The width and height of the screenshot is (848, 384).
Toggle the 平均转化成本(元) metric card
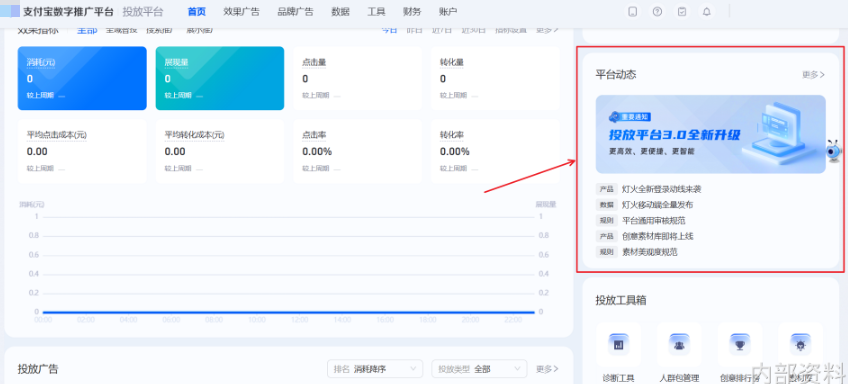pyautogui.click(x=220, y=151)
